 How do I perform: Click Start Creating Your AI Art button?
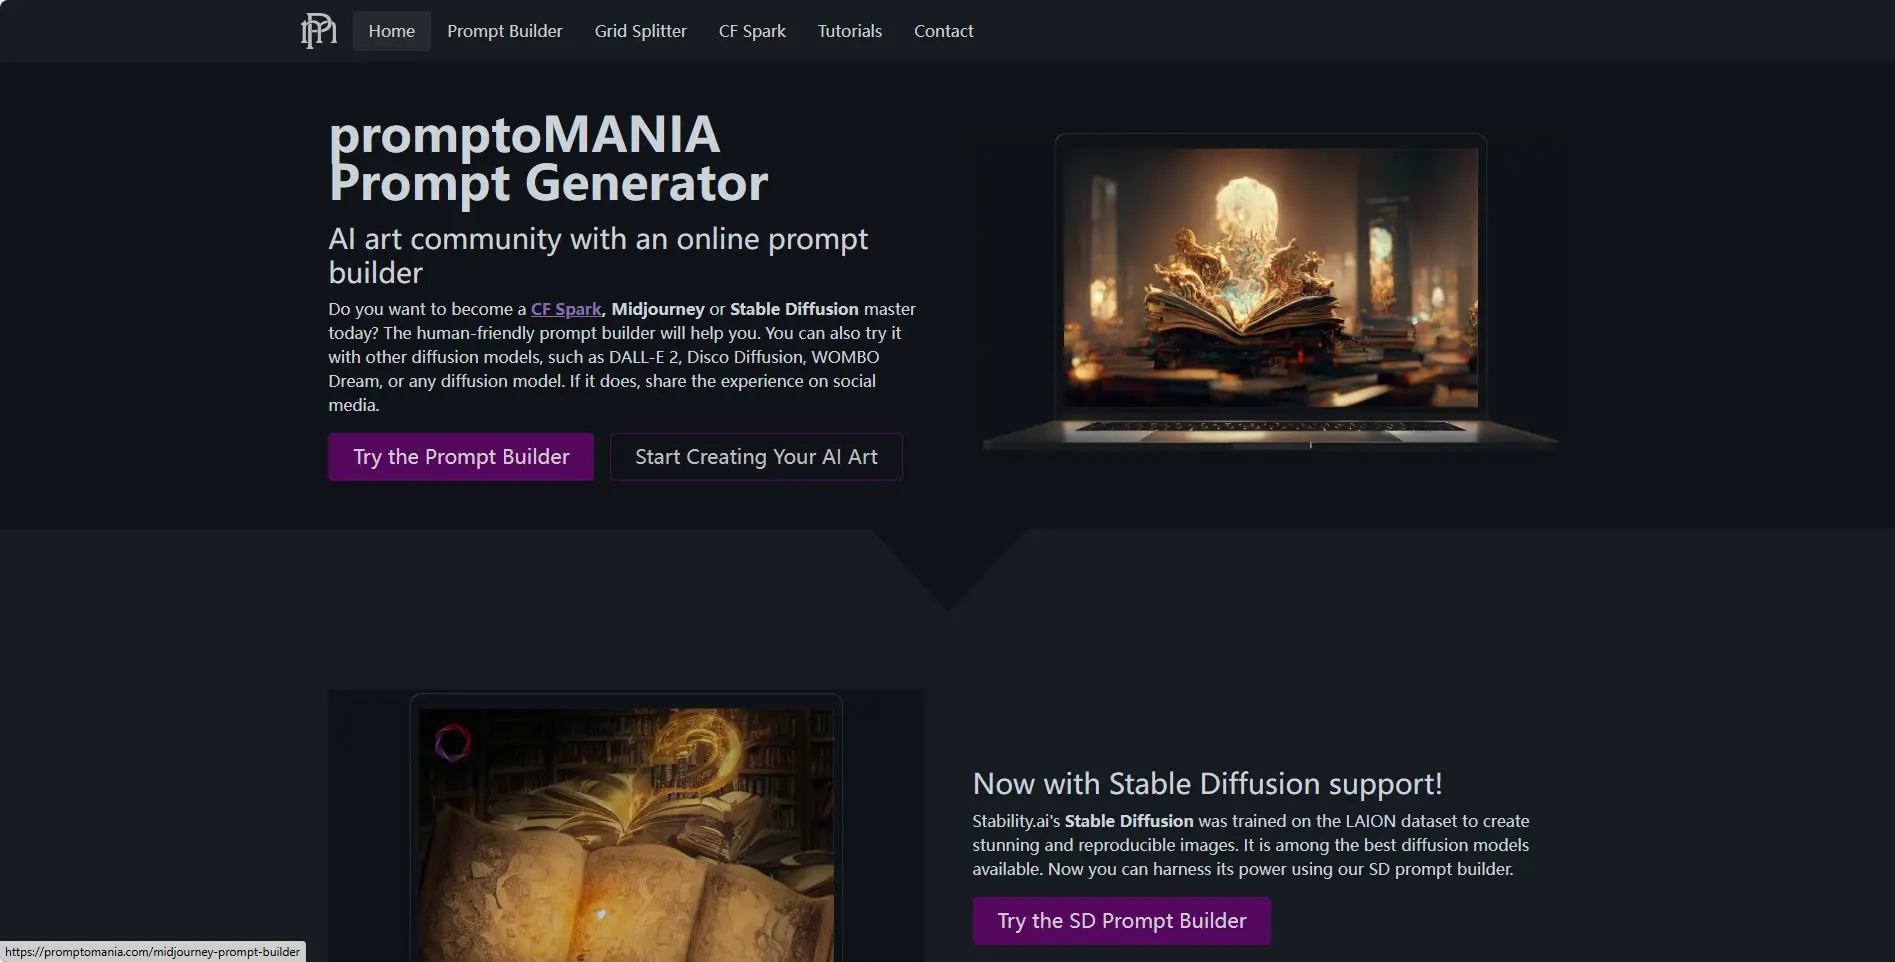(x=756, y=457)
